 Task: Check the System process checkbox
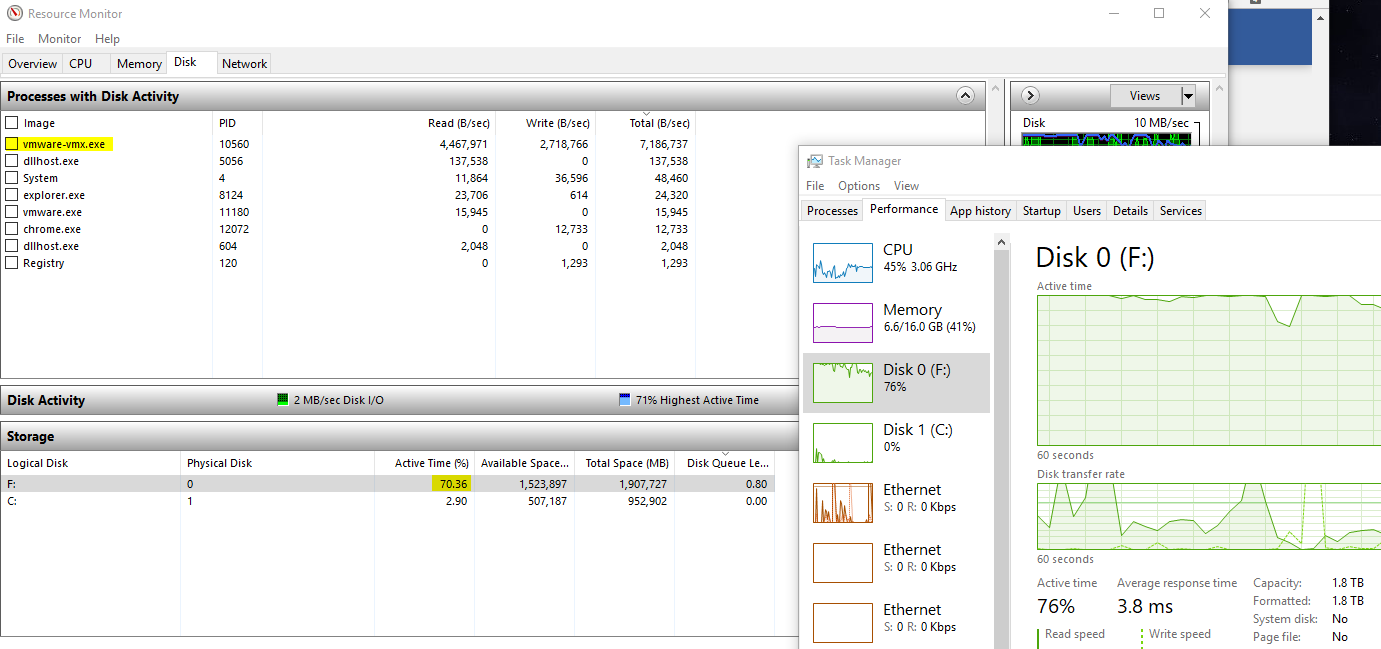point(12,178)
